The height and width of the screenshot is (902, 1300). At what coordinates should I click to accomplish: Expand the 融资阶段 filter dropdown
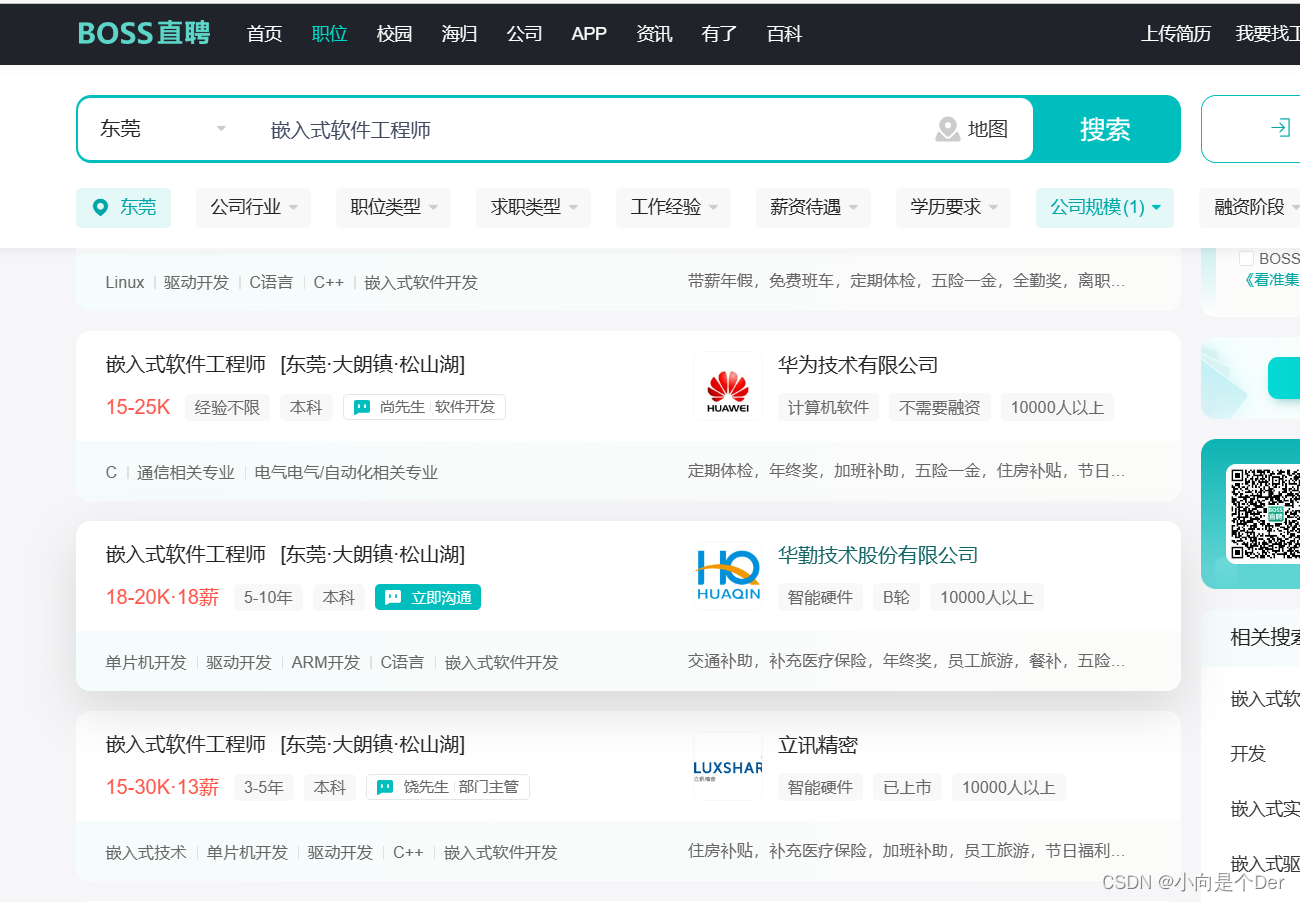tap(1250, 207)
